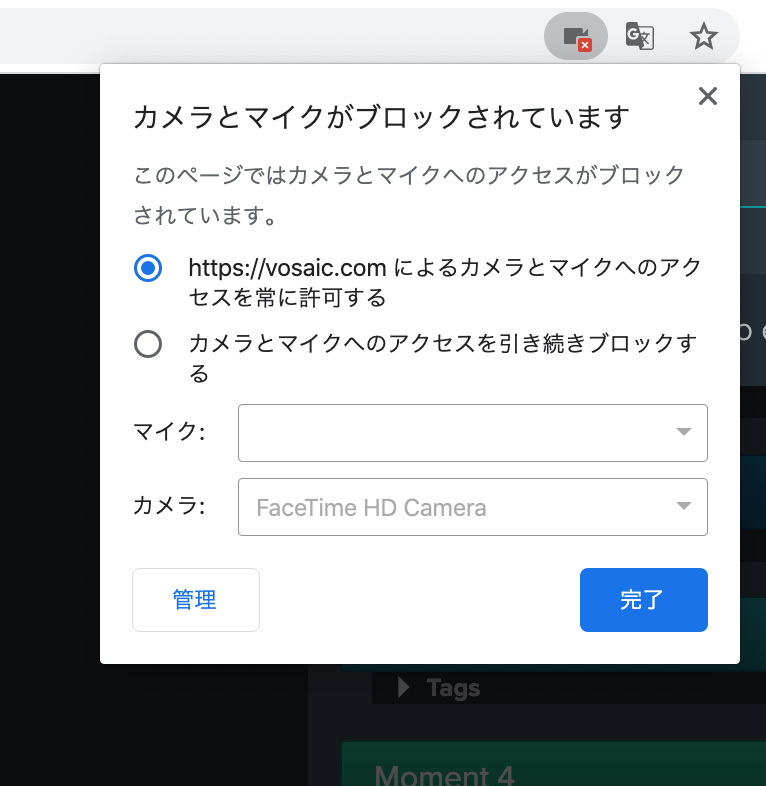Bookmark this page with the star icon
This screenshot has height=786, width=766.
point(704,37)
